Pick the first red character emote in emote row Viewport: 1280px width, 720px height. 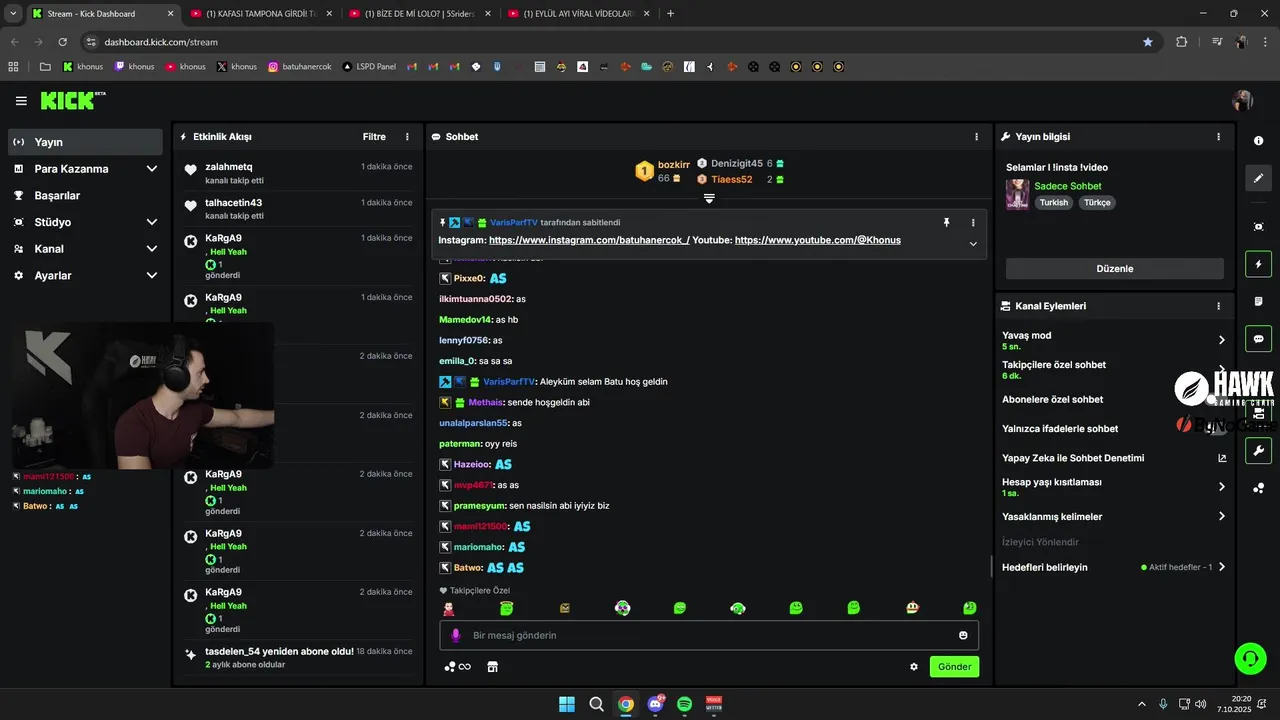[x=449, y=608]
